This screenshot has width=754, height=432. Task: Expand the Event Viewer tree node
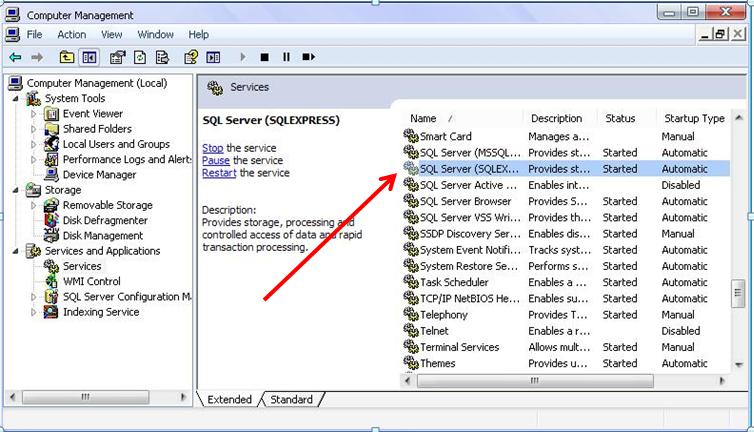(34, 115)
